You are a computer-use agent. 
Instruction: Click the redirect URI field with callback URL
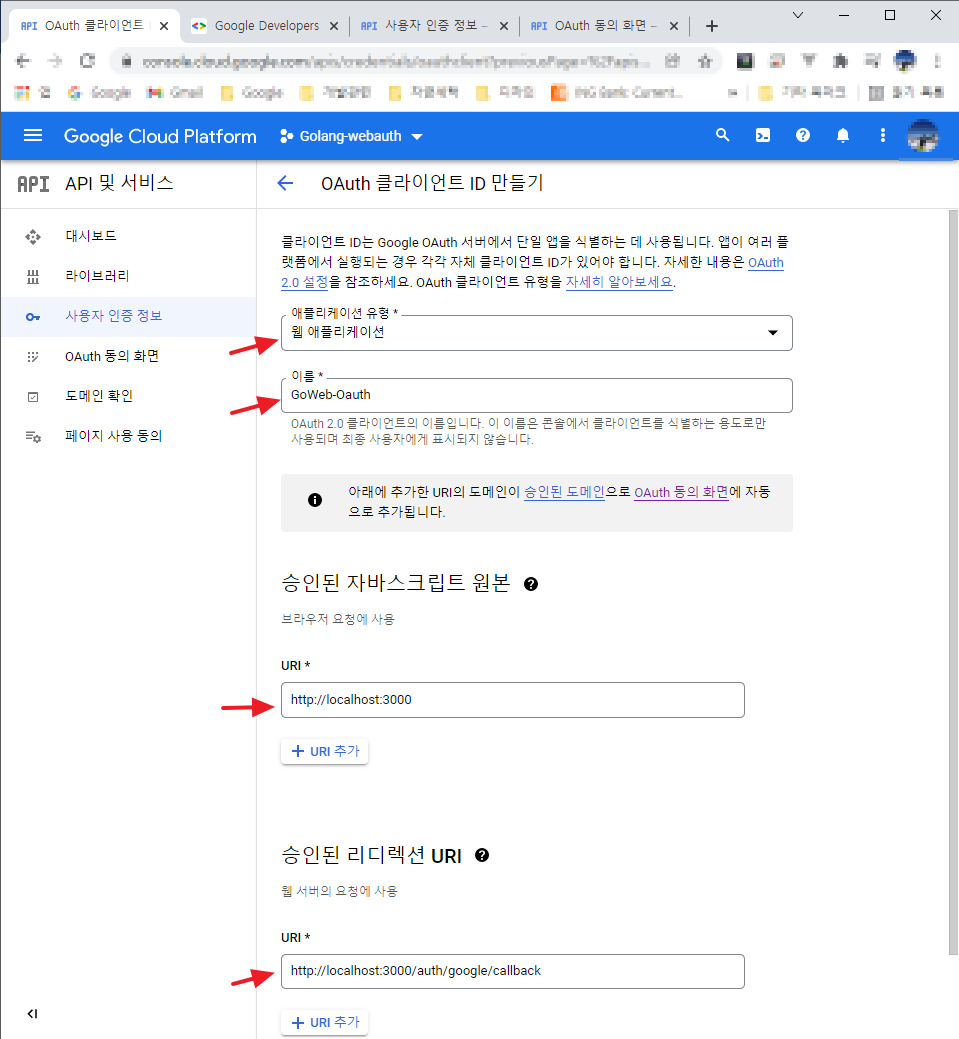(x=512, y=971)
